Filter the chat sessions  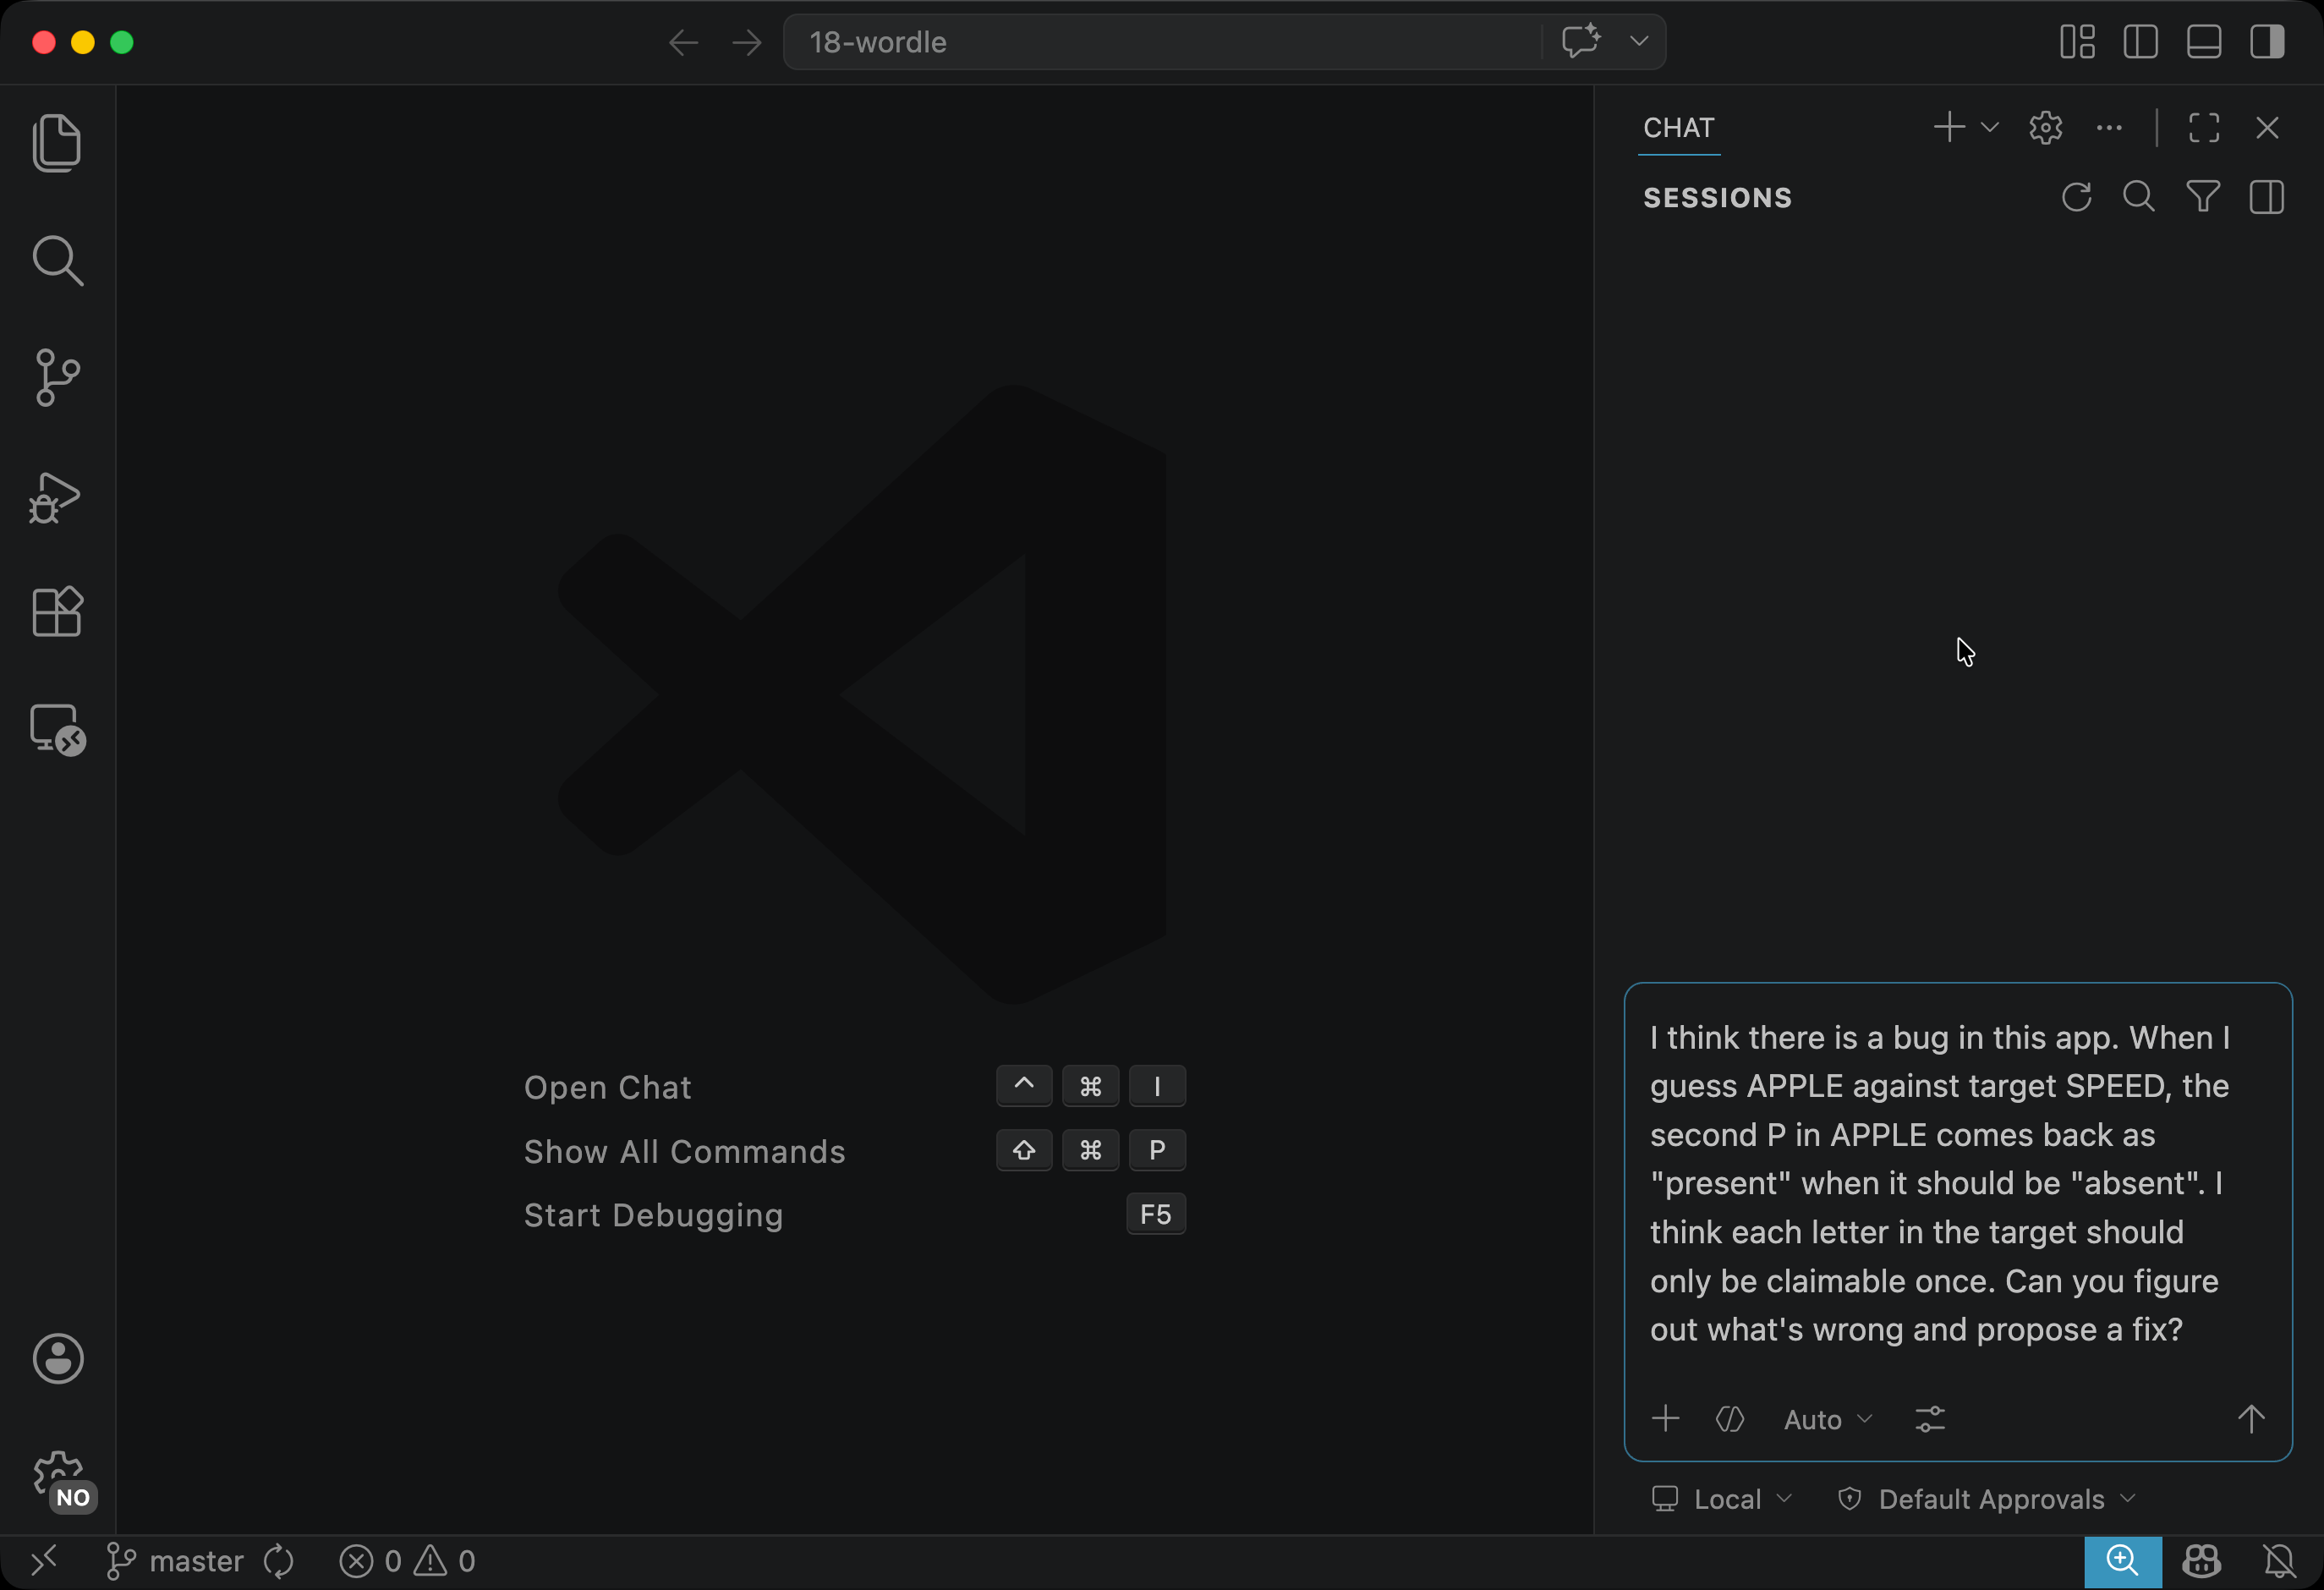(x=2203, y=196)
